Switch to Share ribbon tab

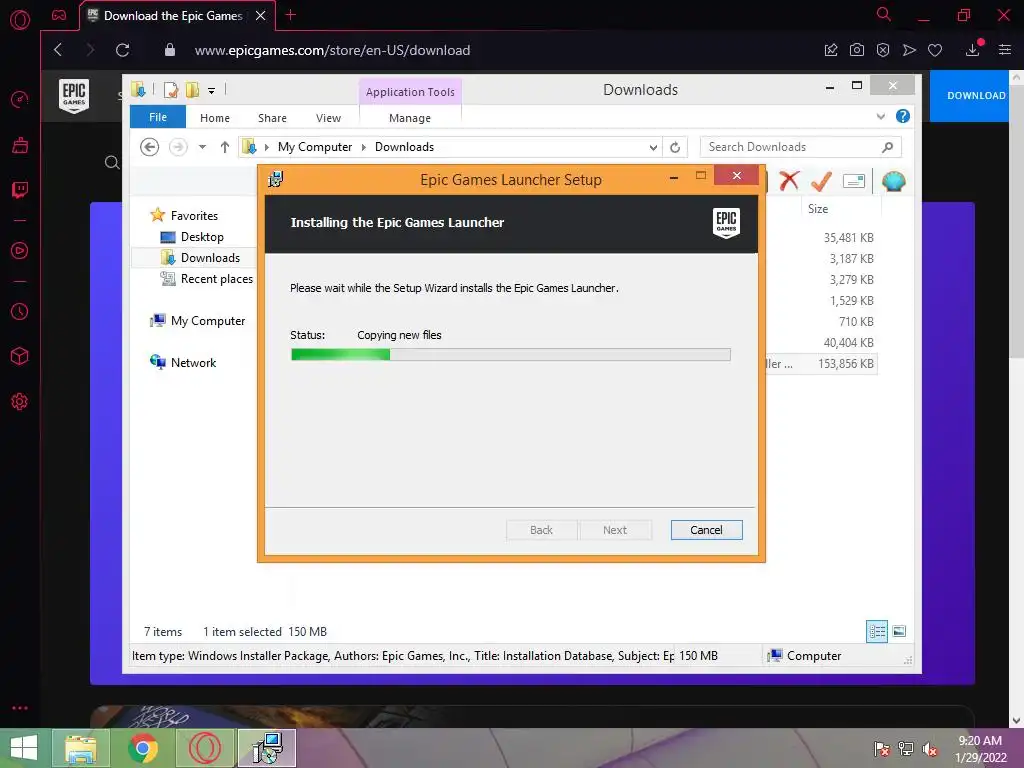point(272,118)
